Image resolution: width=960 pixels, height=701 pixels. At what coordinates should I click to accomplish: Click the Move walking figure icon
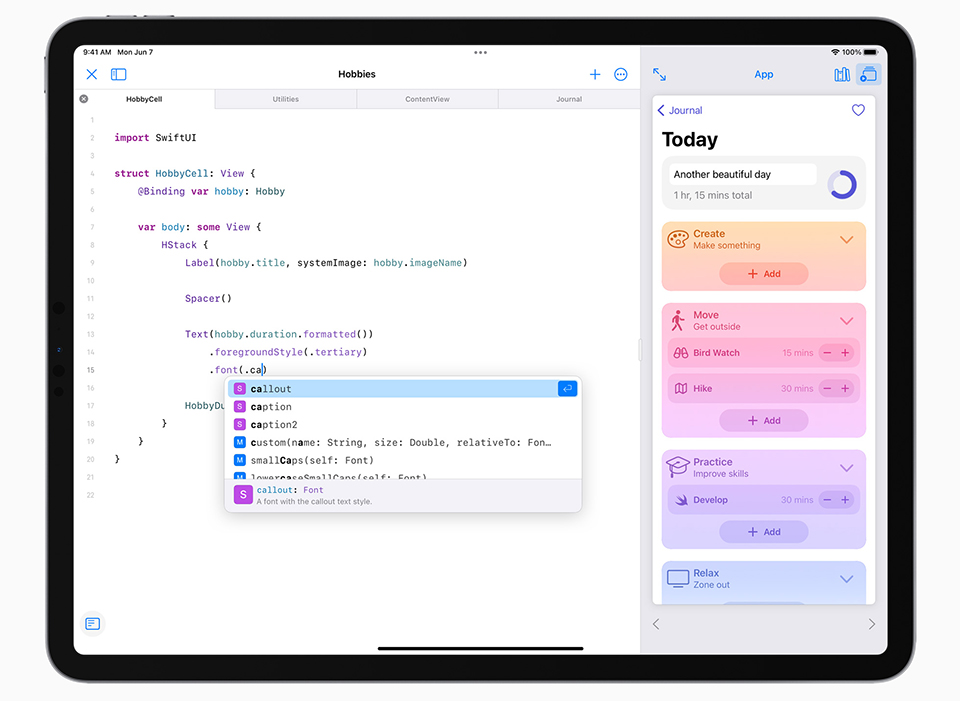[x=678, y=320]
